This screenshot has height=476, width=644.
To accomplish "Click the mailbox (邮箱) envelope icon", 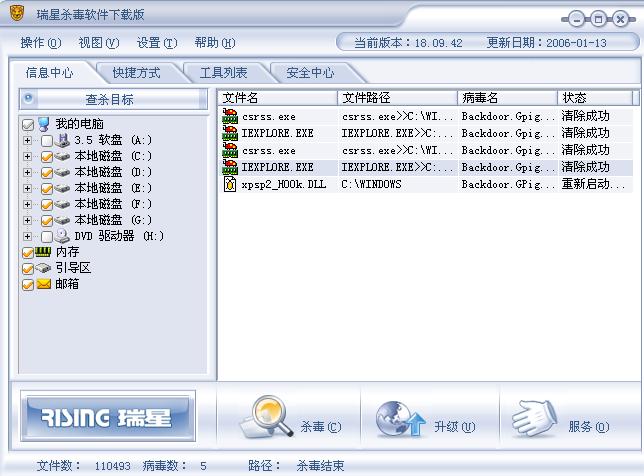I will [44, 284].
